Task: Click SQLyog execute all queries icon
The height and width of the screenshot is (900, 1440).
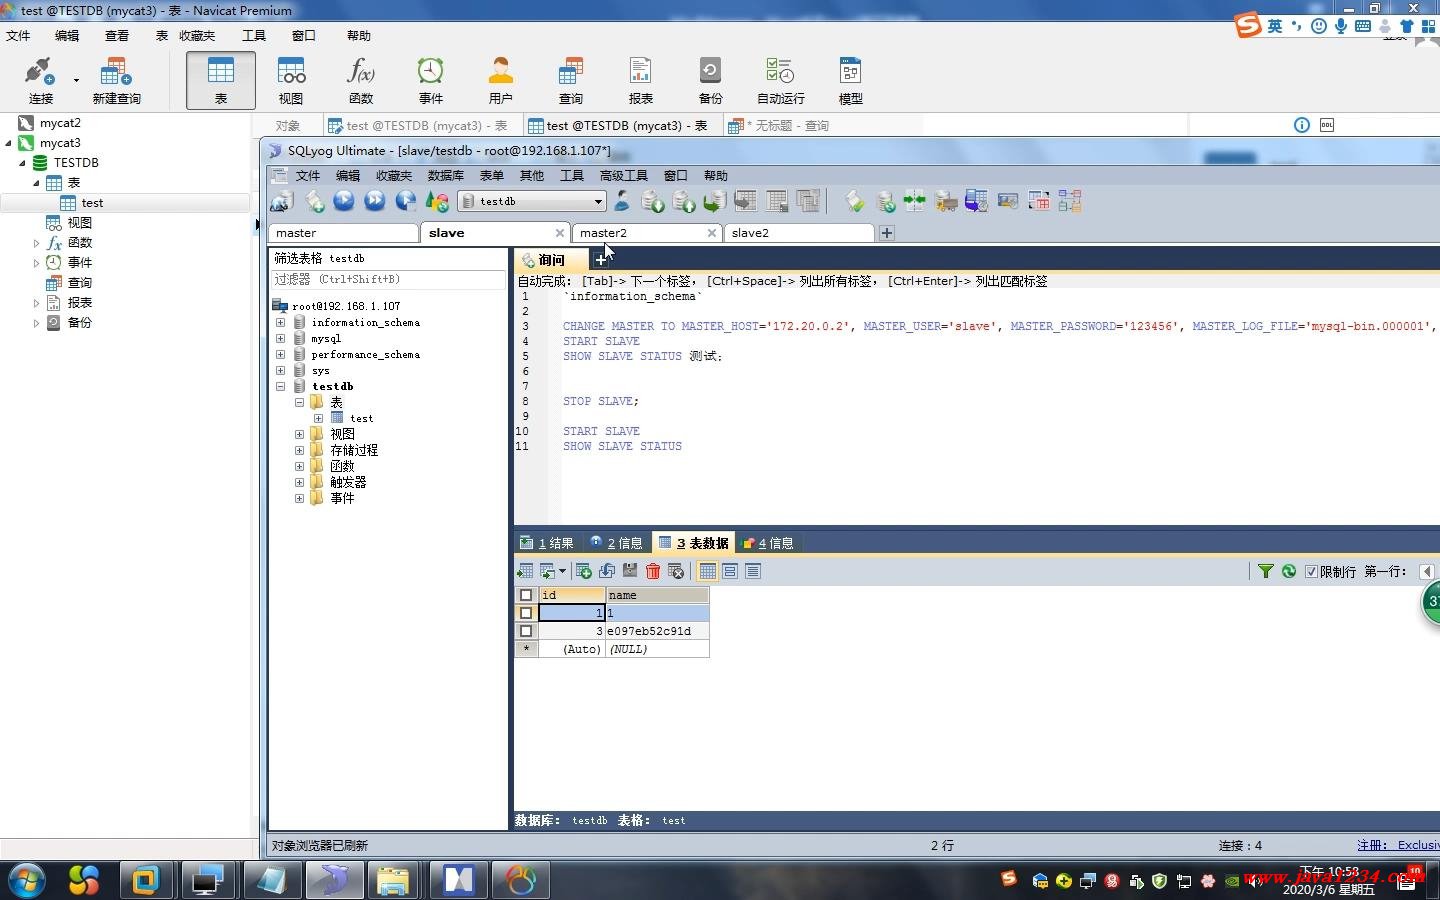Action: tap(375, 201)
